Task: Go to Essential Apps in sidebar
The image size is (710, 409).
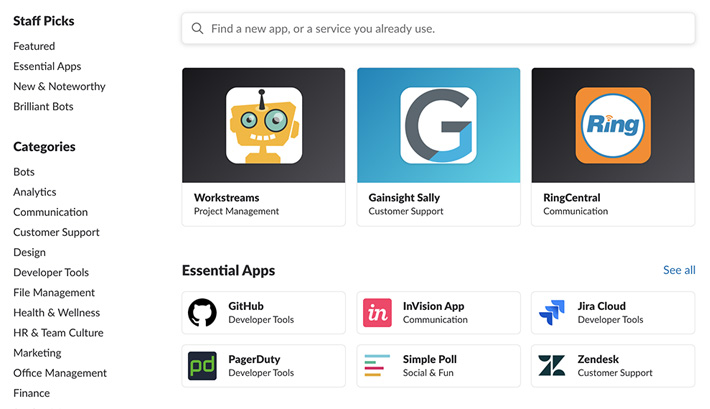Action: click(47, 66)
